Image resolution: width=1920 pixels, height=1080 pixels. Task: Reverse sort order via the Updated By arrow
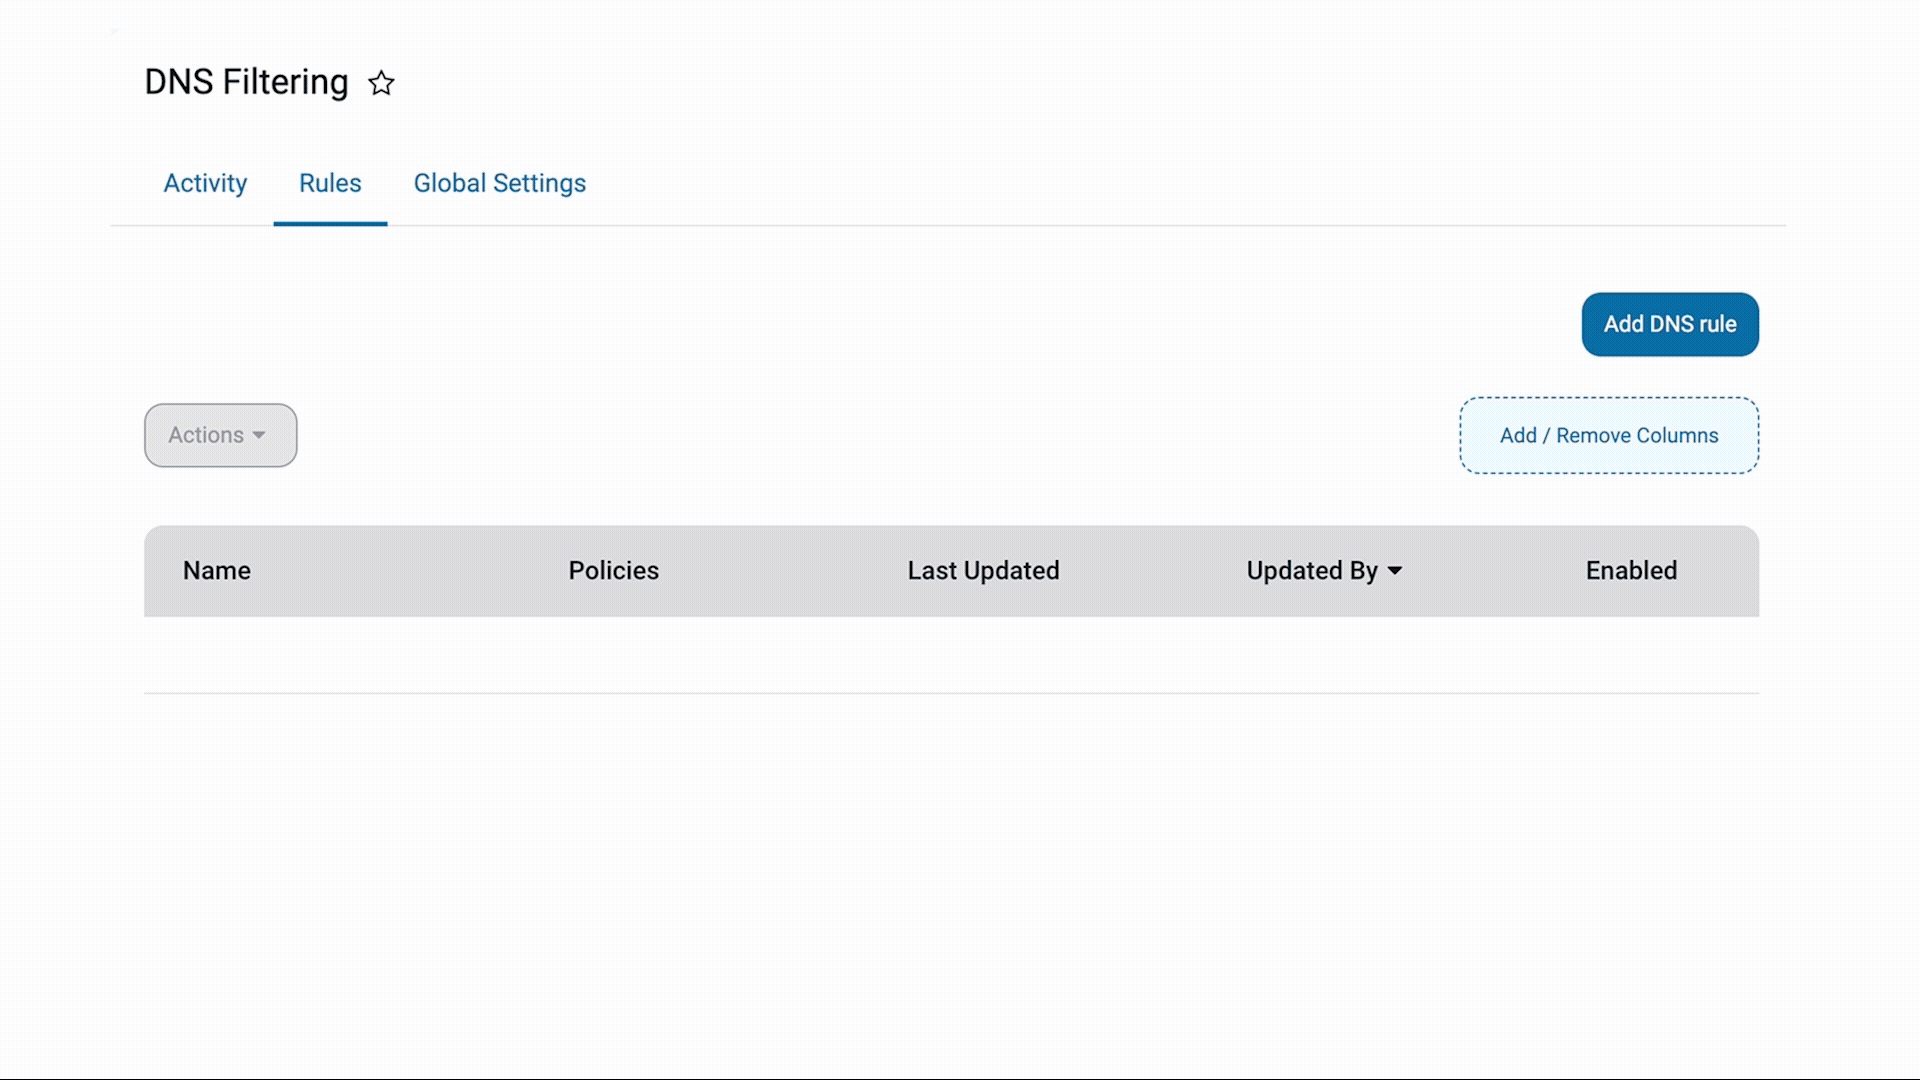click(1395, 571)
